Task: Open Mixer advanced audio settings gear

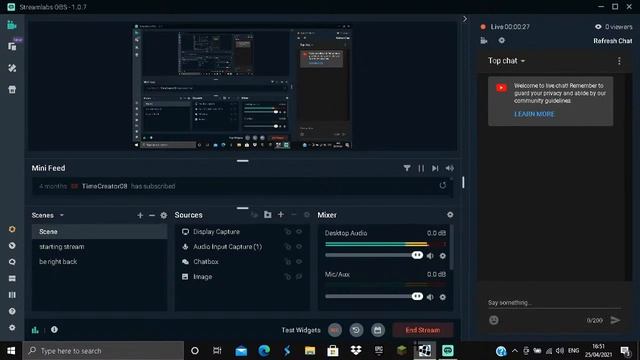Action: click(450, 215)
